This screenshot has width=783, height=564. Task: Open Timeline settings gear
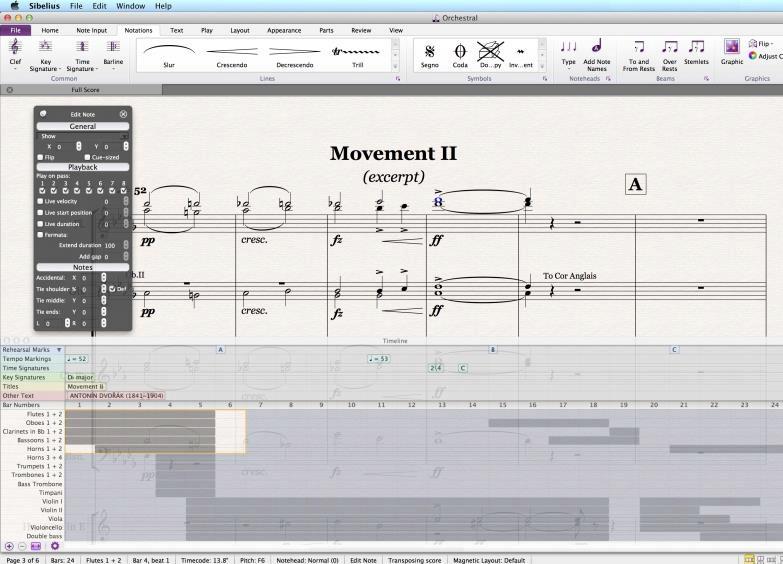point(55,547)
